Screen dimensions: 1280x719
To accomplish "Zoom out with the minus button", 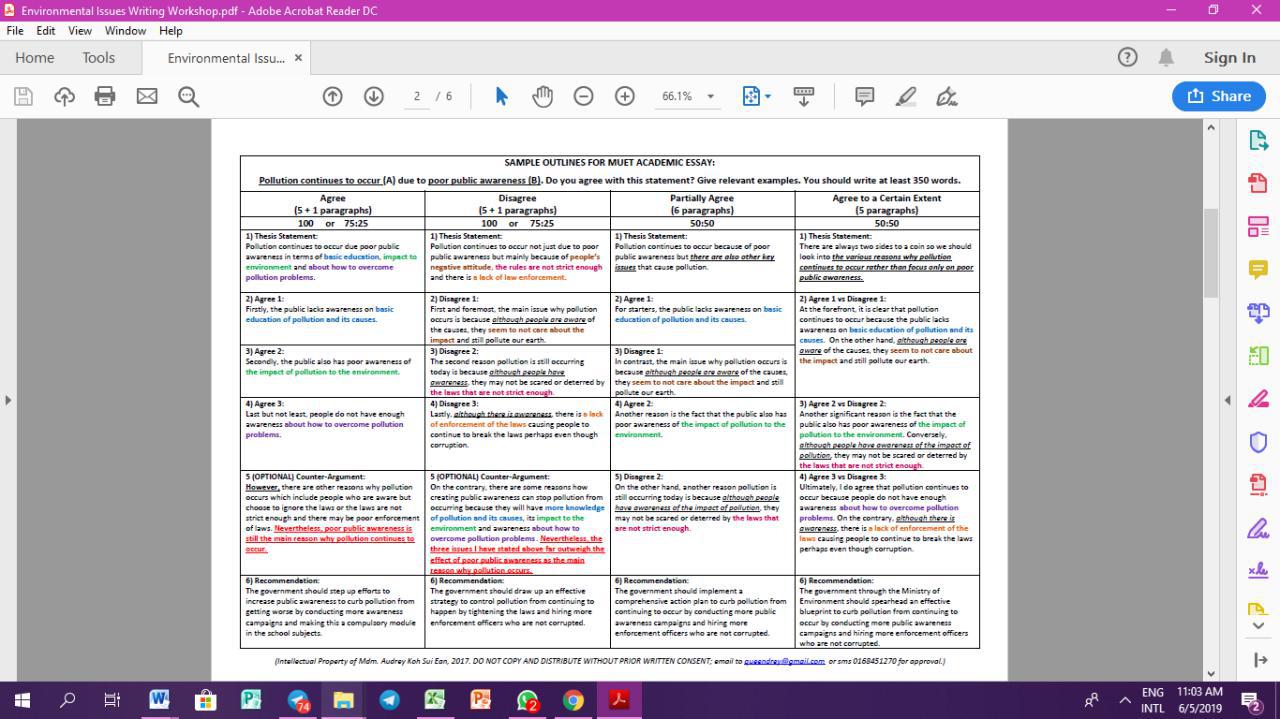I will [x=583, y=96].
